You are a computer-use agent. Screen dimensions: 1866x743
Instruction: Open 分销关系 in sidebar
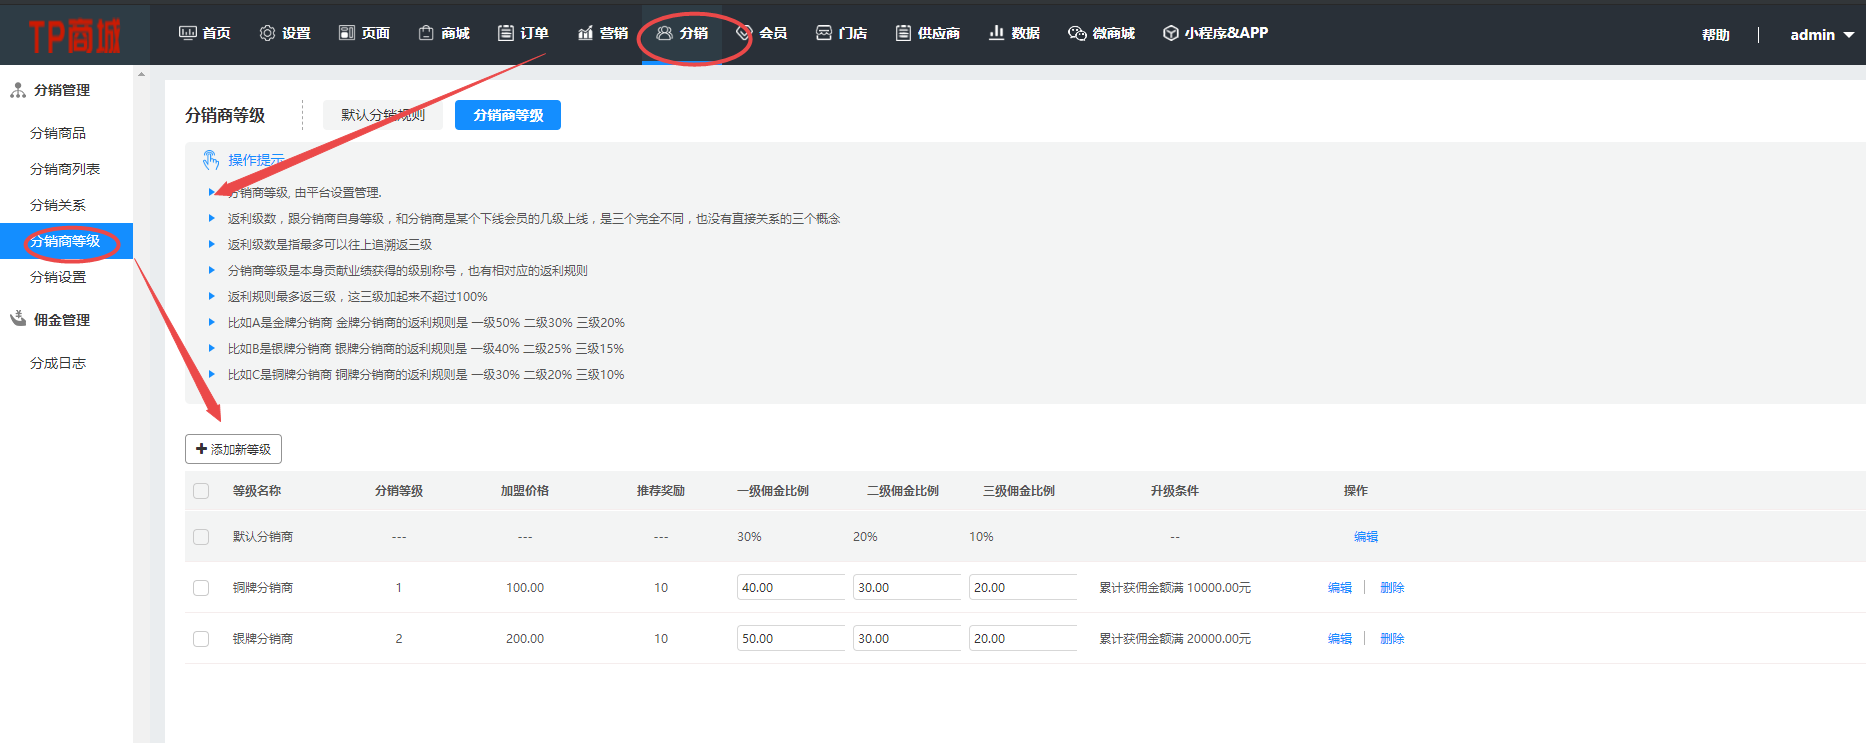pos(58,205)
